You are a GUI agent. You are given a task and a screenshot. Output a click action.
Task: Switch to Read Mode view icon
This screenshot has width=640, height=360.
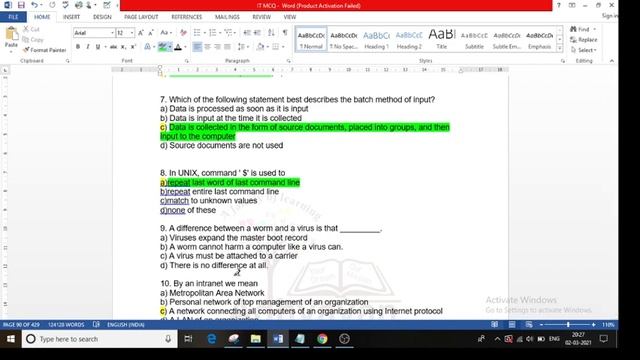494,324
